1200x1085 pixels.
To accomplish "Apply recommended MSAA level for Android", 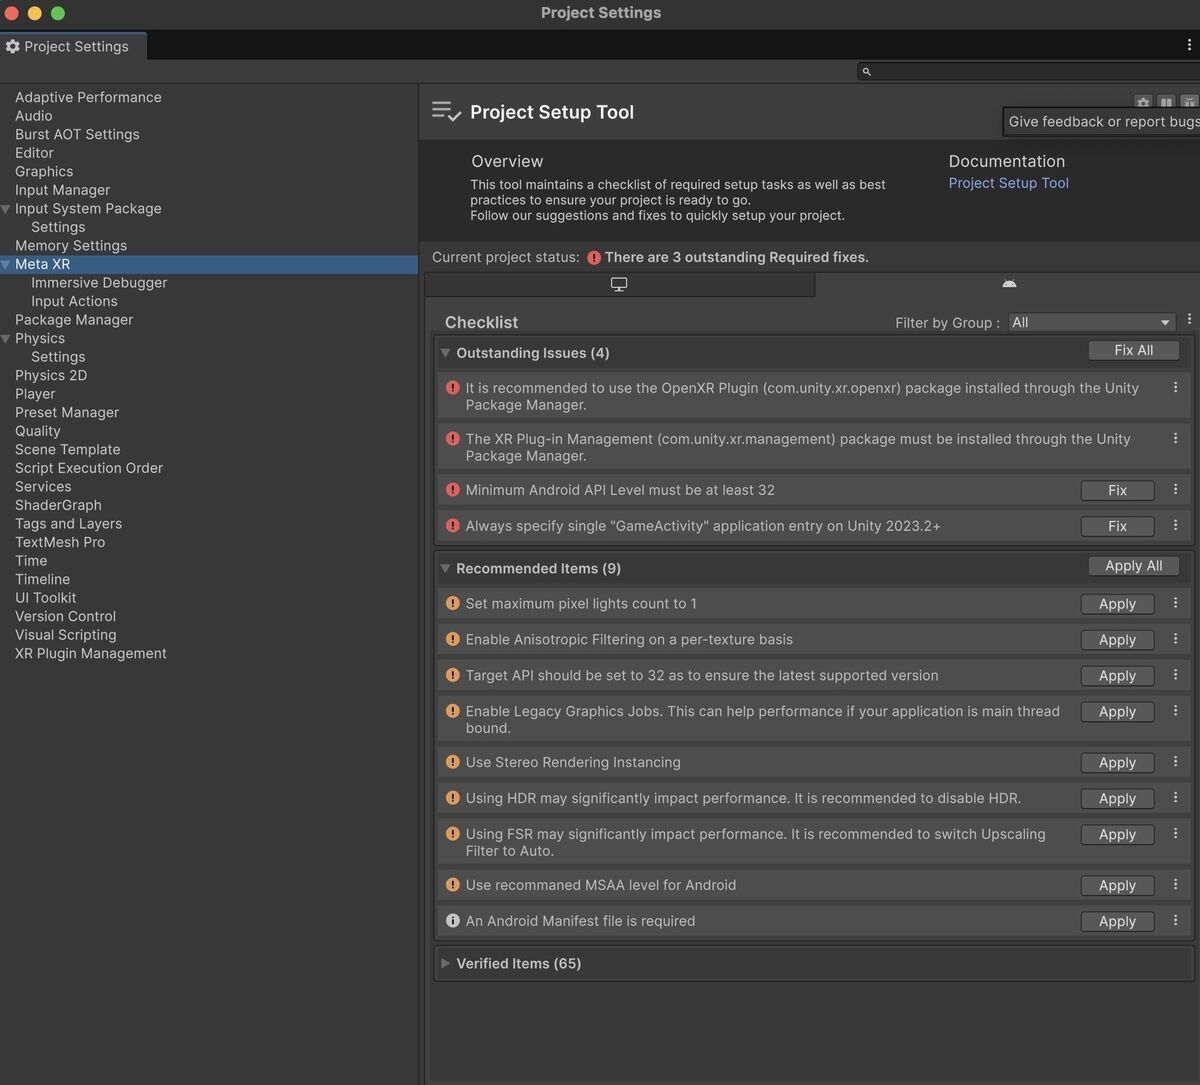I will tap(1117, 886).
